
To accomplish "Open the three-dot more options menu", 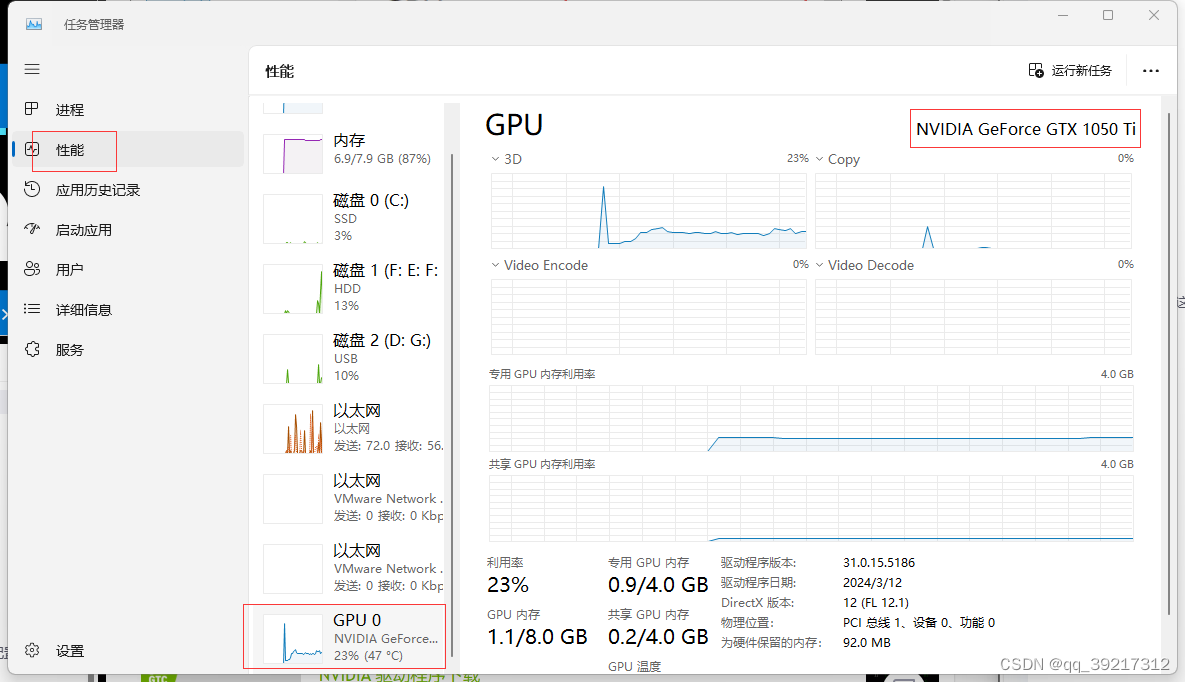I will point(1150,70).
